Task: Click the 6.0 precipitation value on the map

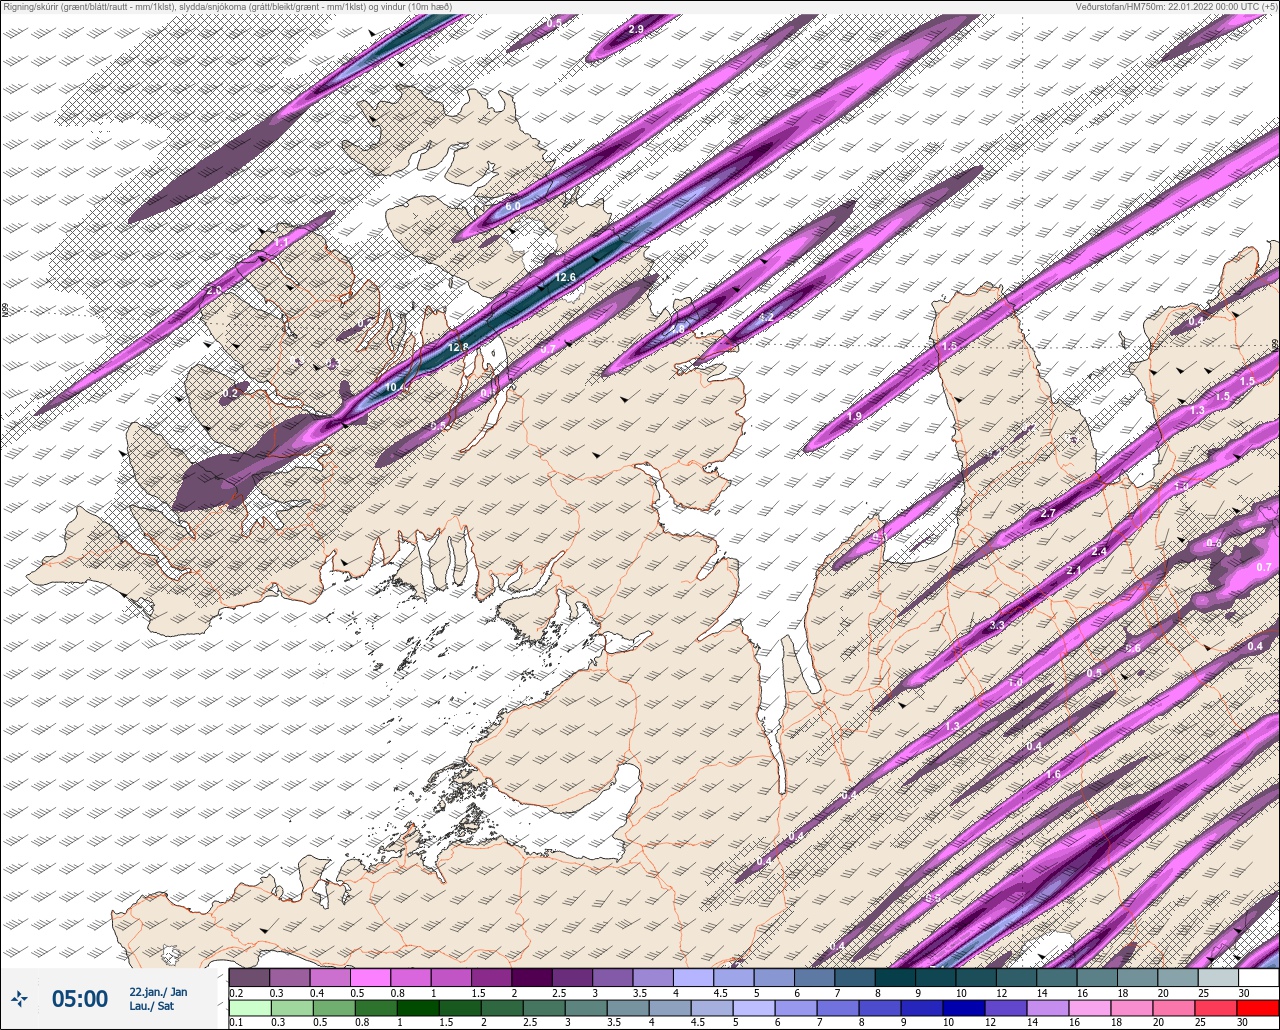Action: (x=513, y=206)
